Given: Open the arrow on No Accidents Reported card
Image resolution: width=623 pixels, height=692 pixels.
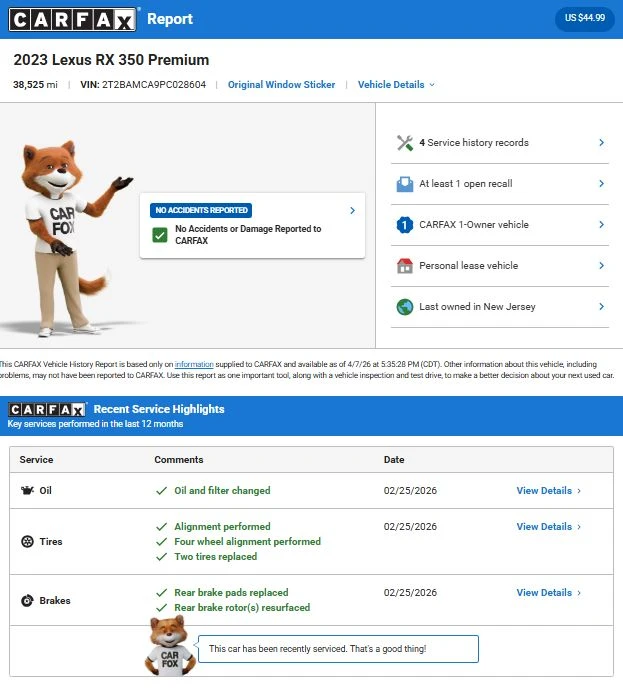Looking at the screenshot, I should (352, 211).
